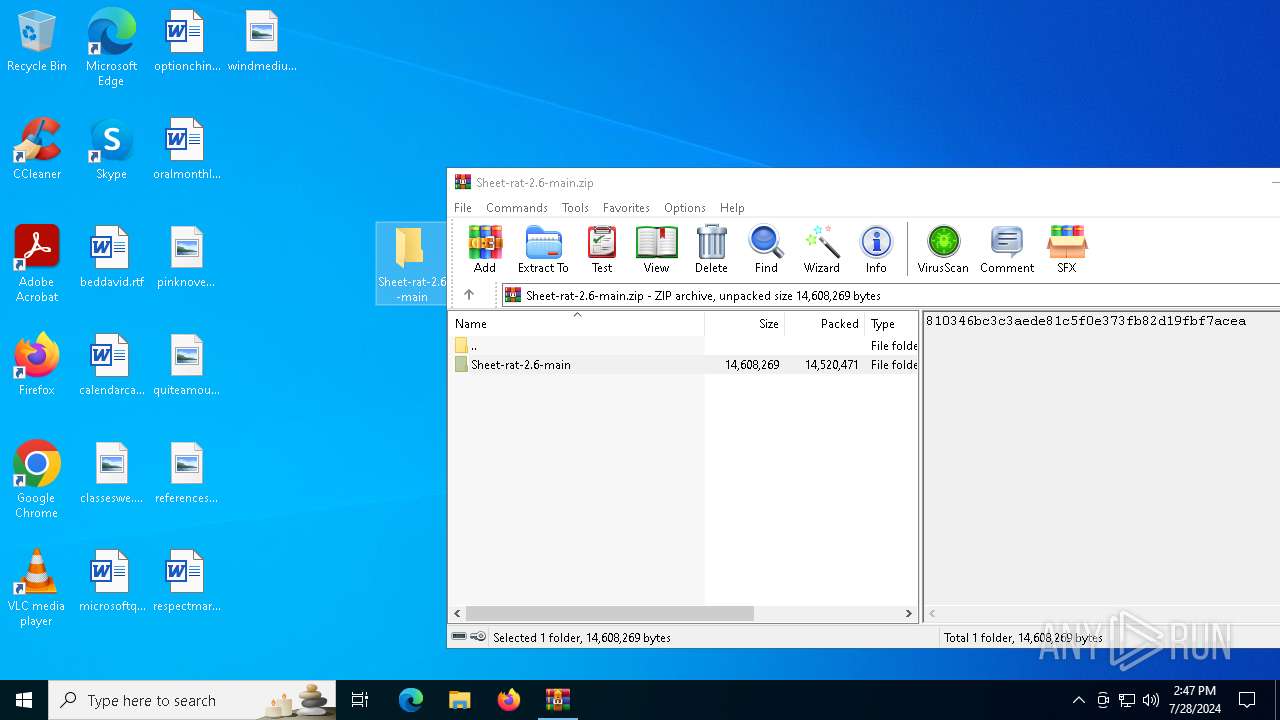
Task: Open Microsoft Edge from taskbar
Action: 411,700
